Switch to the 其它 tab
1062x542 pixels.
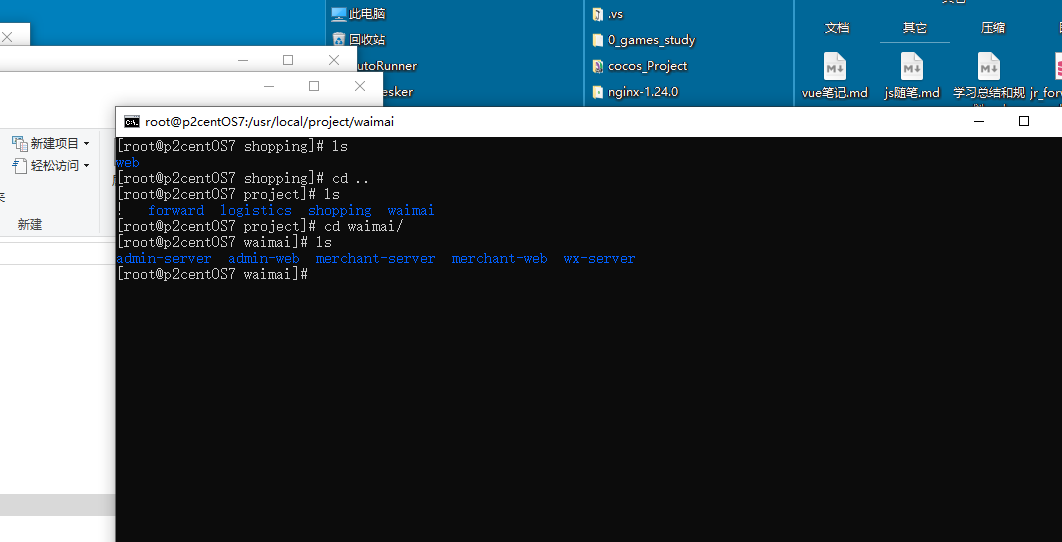(x=914, y=28)
